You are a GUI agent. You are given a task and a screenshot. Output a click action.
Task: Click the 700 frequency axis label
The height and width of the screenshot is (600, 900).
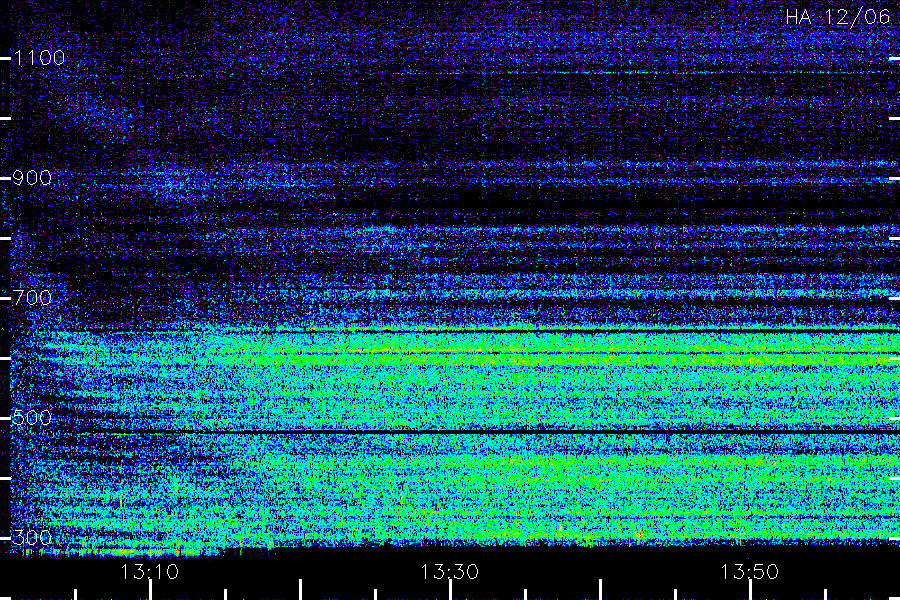32,298
